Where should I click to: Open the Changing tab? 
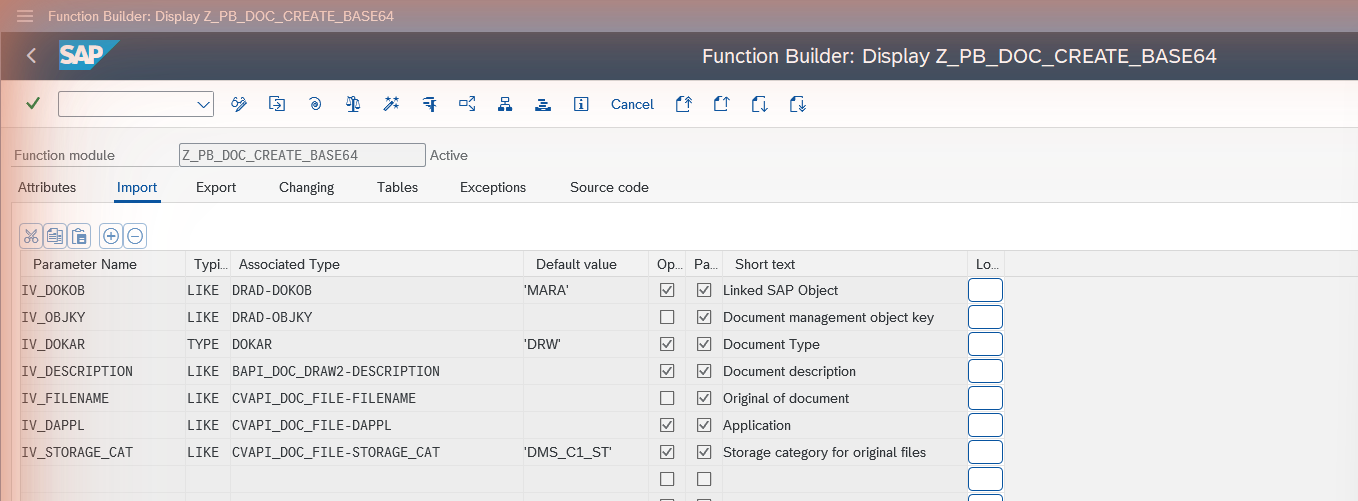click(x=306, y=187)
